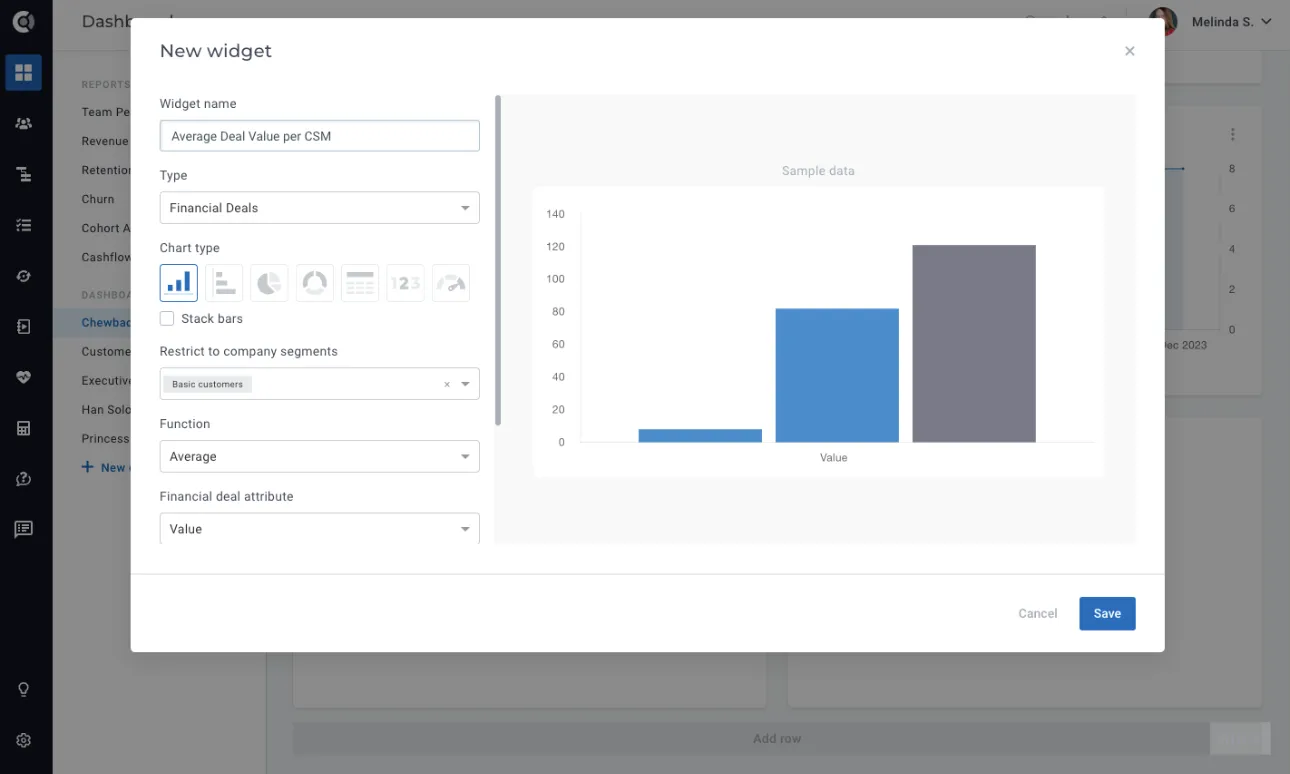Open the Financial deal attribute dropdown
The width and height of the screenshot is (1290, 774).
pyautogui.click(x=319, y=528)
